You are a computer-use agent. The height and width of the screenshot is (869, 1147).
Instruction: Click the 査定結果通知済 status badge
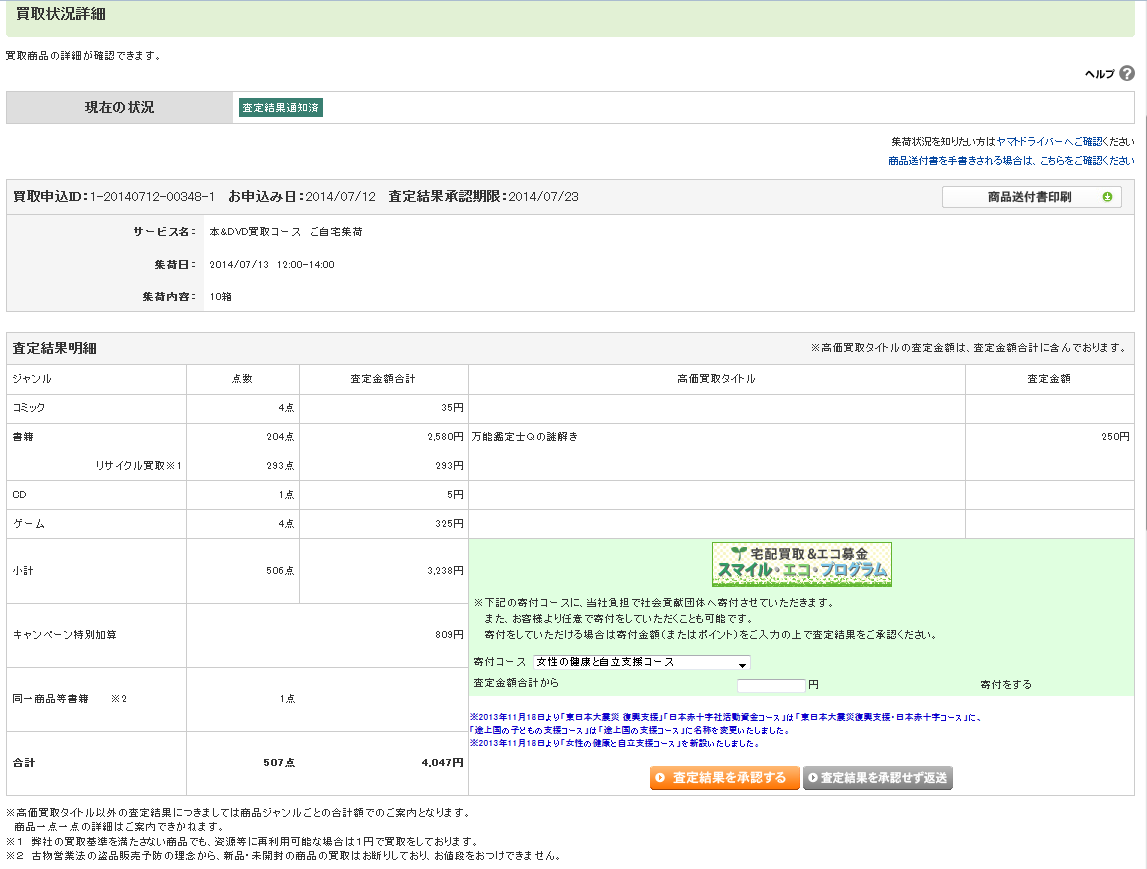pyautogui.click(x=281, y=108)
